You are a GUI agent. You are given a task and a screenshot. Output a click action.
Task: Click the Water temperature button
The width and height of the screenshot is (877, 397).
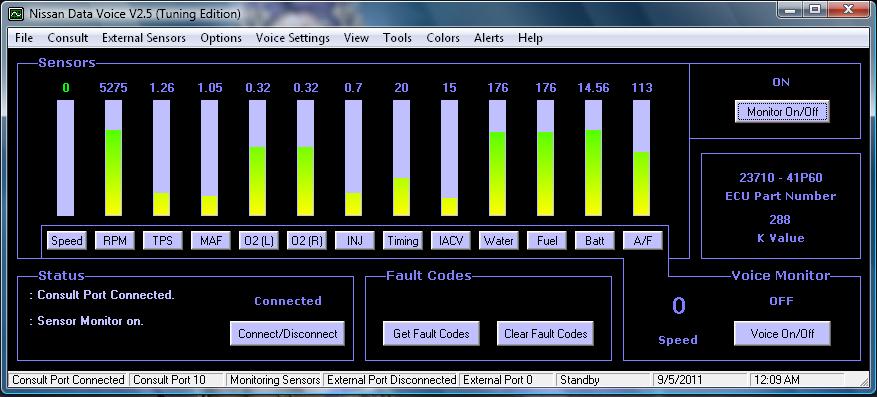coord(499,241)
